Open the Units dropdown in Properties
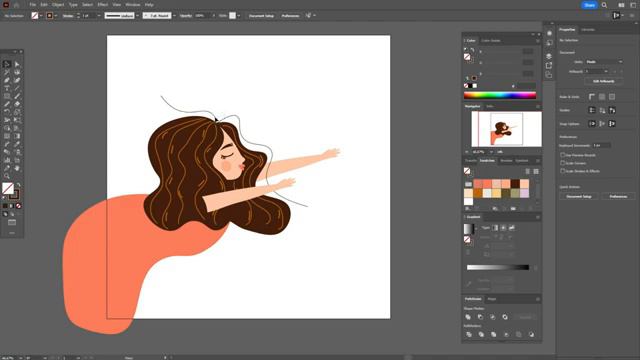The image size is (640, 360). (604, 62)
